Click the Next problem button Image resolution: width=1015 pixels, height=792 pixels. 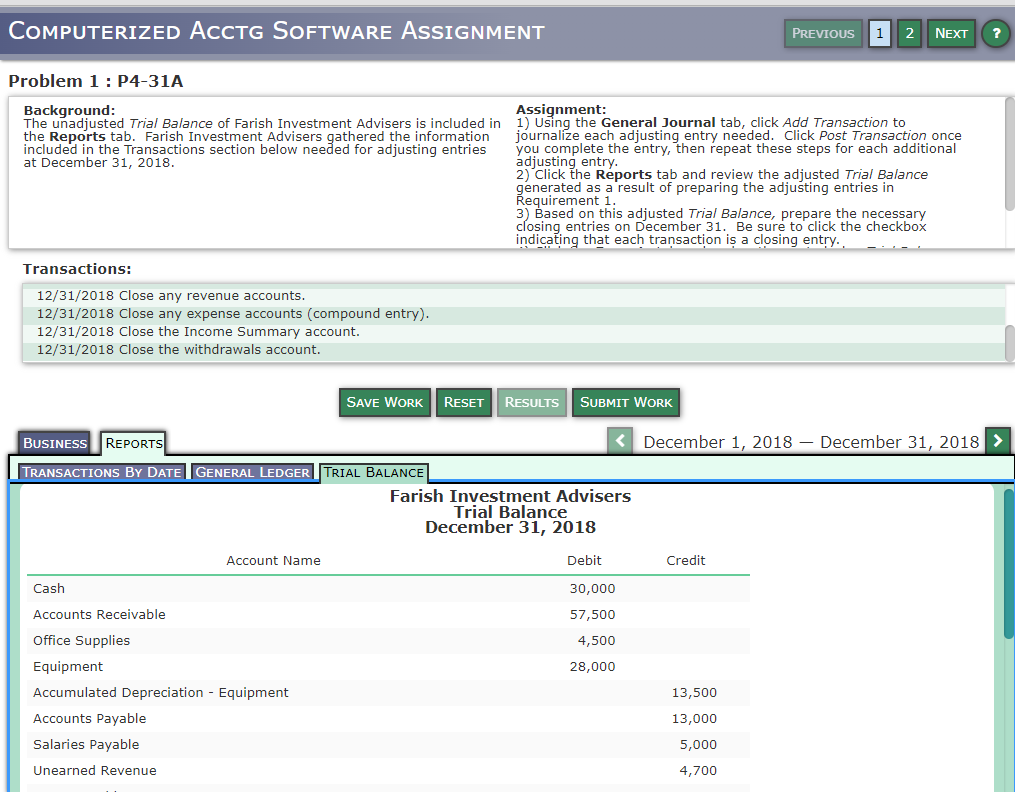pos(951,33)
